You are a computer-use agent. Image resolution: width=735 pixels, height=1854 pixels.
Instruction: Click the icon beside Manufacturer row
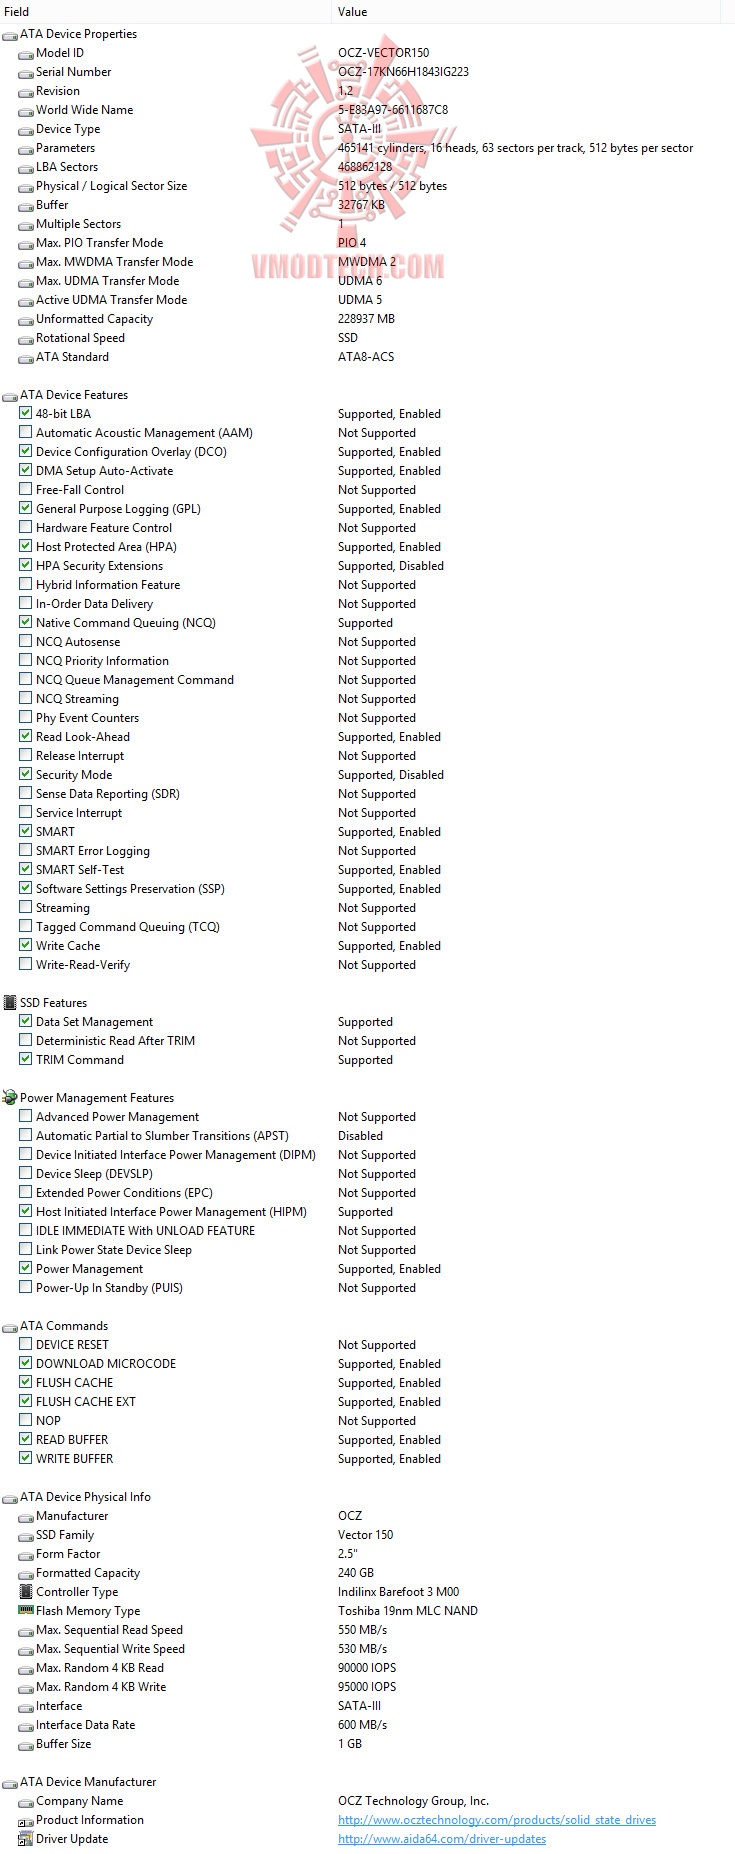[x=26, y=1517]
